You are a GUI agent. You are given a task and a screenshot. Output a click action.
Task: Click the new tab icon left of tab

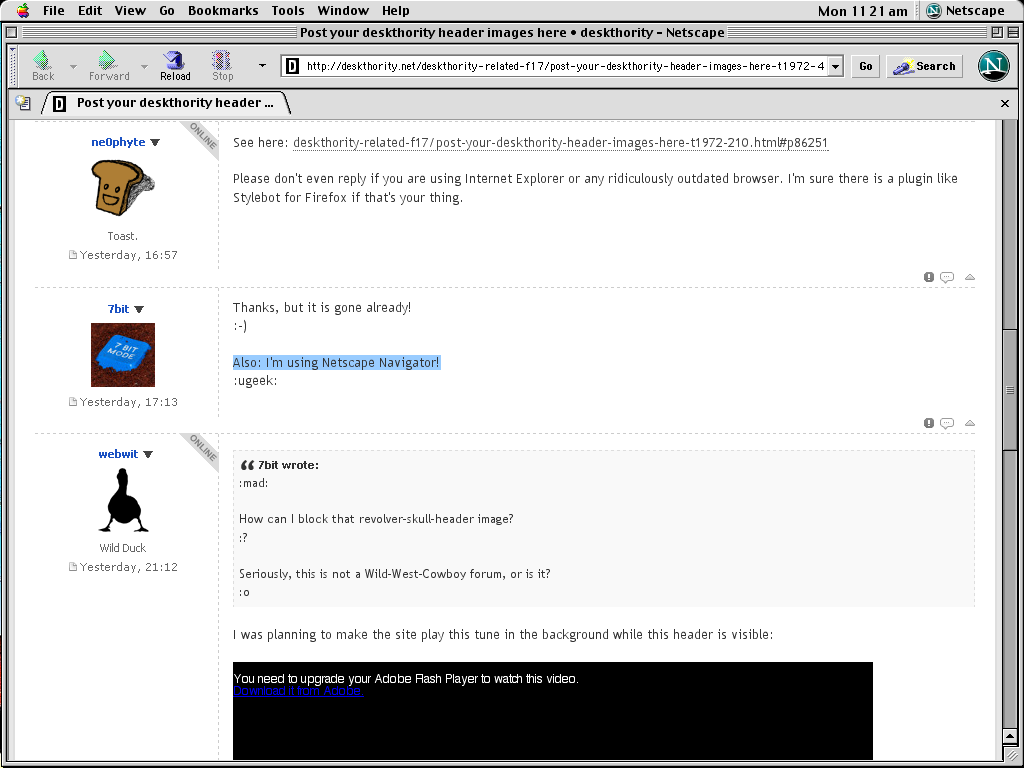click(23, 103)
